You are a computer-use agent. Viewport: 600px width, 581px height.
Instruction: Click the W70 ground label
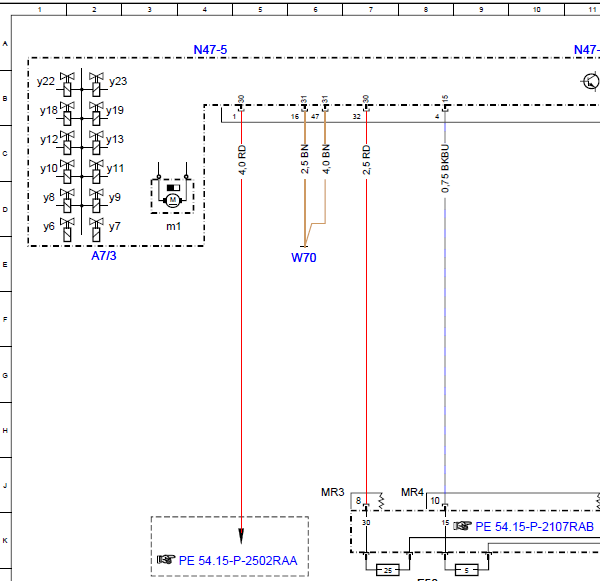304,258
